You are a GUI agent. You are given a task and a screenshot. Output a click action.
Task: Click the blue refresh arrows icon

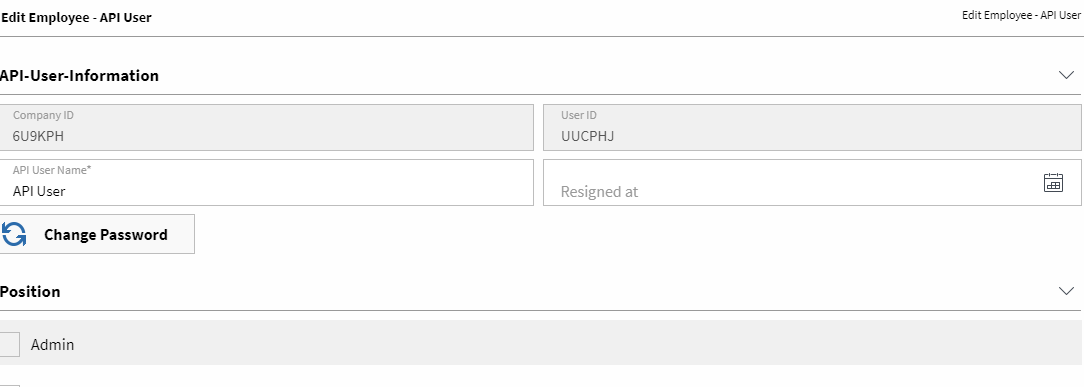tap(14, 234)
